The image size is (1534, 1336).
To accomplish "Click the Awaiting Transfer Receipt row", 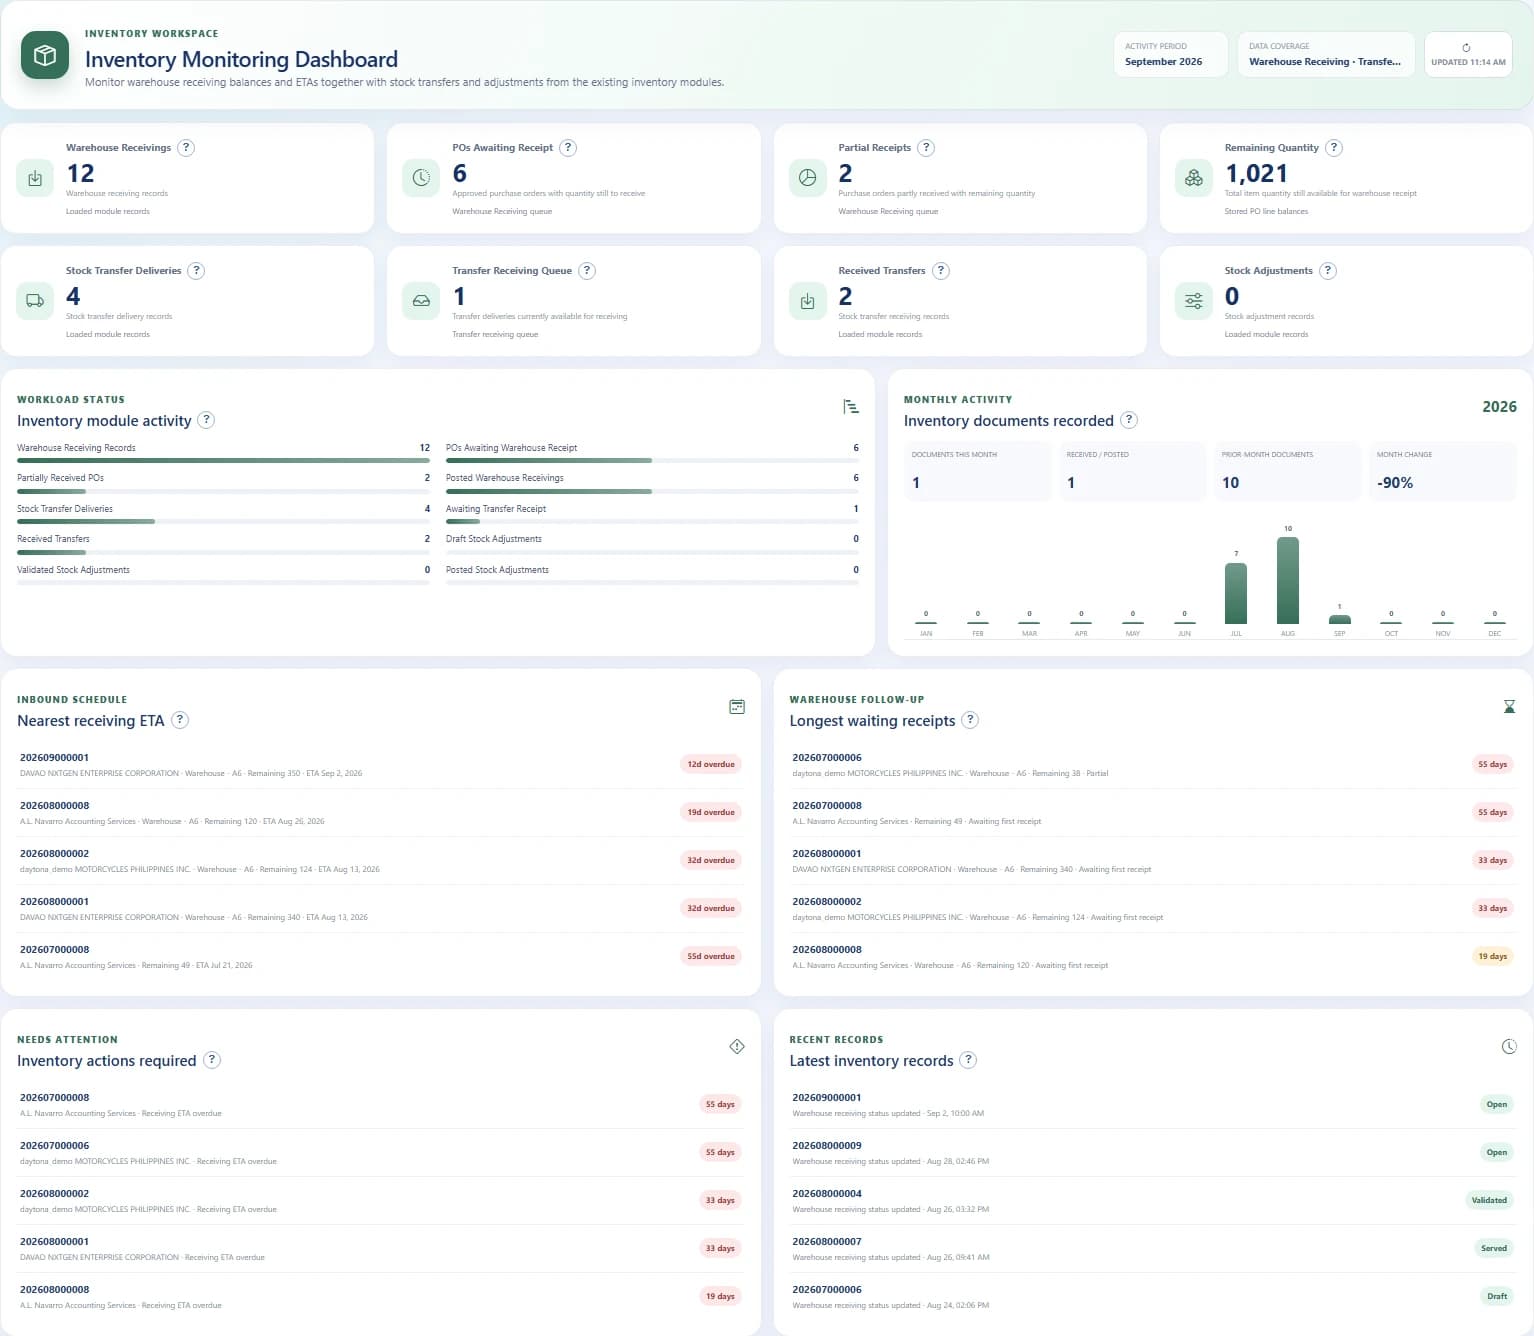I will tap(652, 514).
